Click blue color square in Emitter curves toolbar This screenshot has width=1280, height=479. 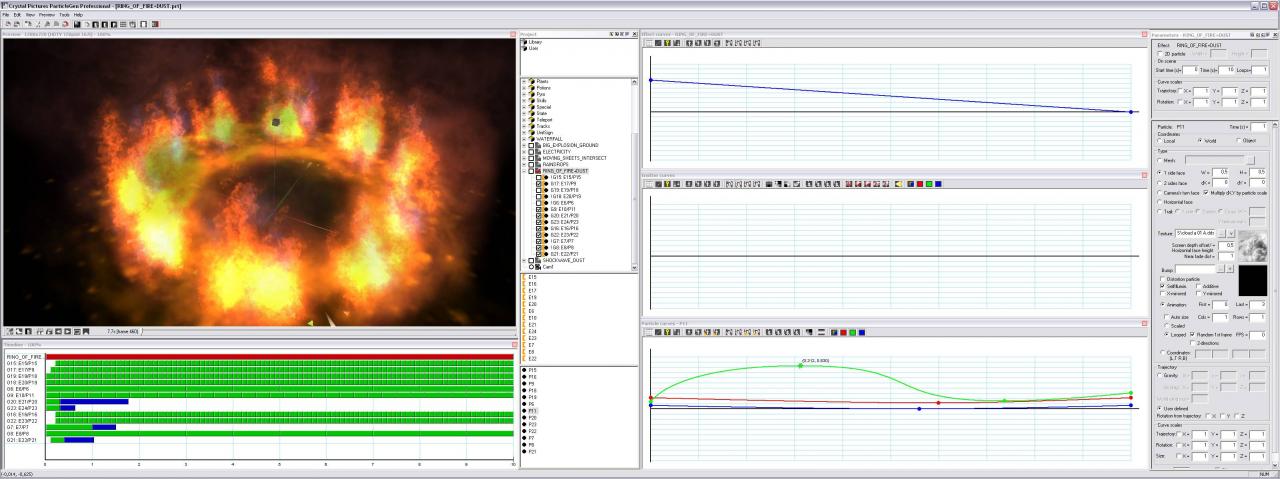[x=938, y=184]
